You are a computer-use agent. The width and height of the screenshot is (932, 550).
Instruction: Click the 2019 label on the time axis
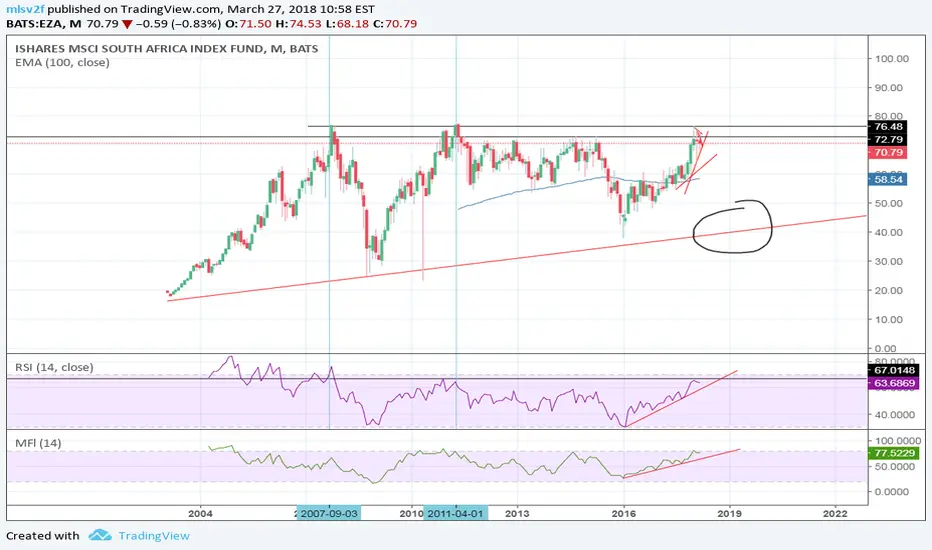pyautogui.click(x=729, y=513)
